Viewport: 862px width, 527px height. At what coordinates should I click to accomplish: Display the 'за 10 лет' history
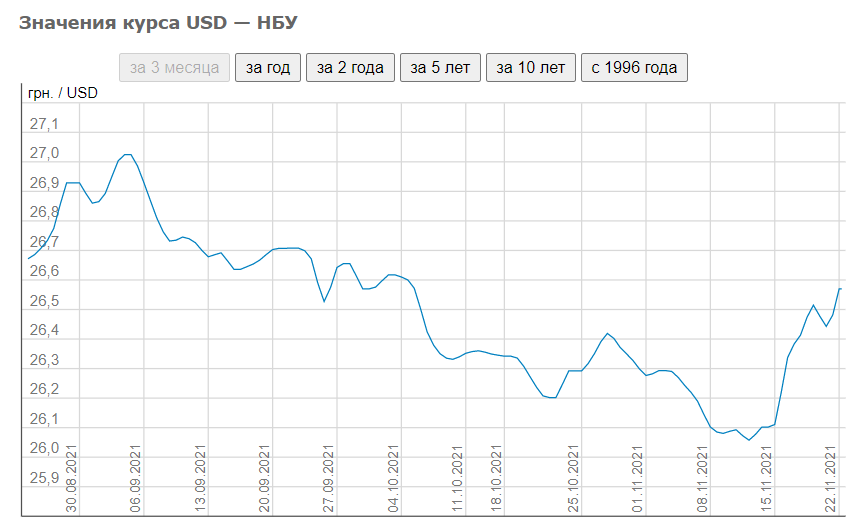[x=531, y=68]
